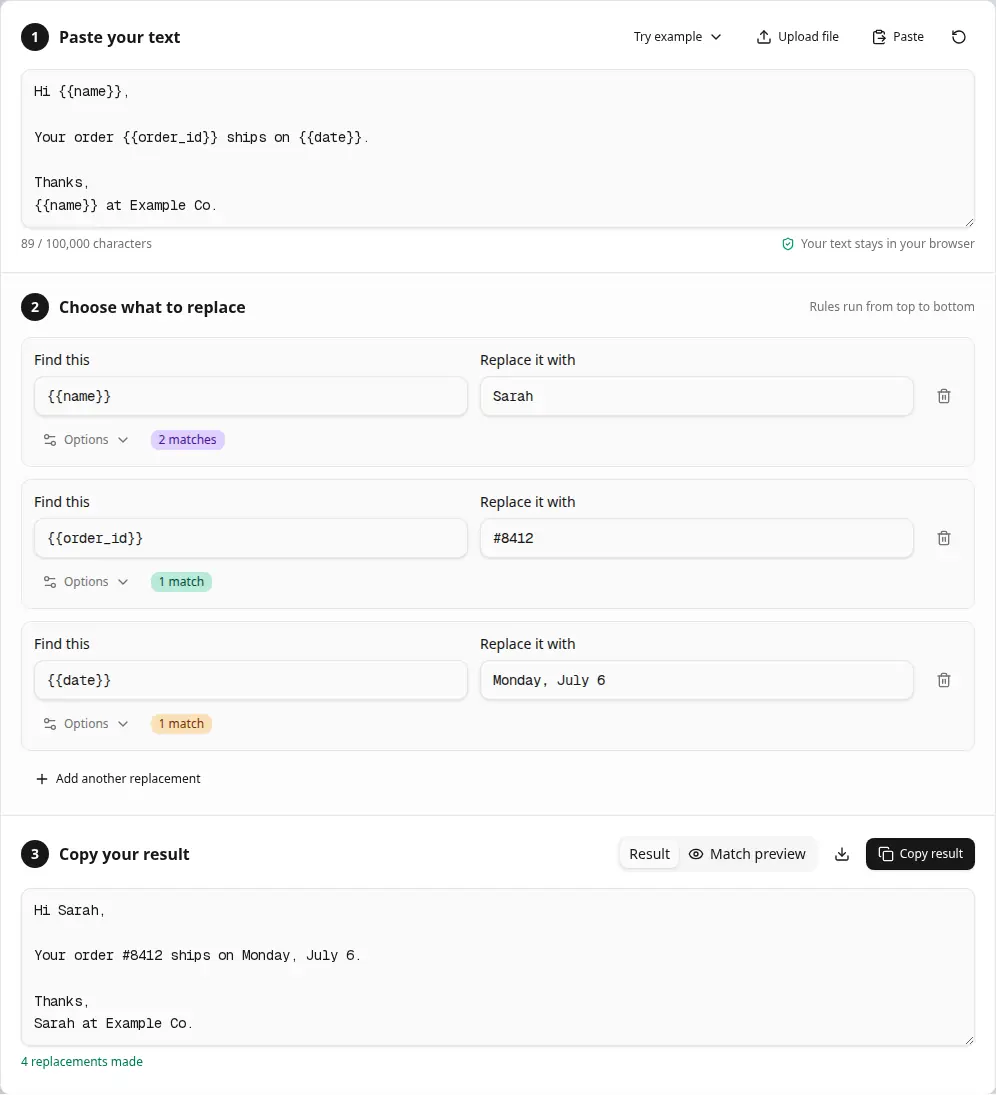
Task: Click the Upload file button
Action: (x=798, y=37)
